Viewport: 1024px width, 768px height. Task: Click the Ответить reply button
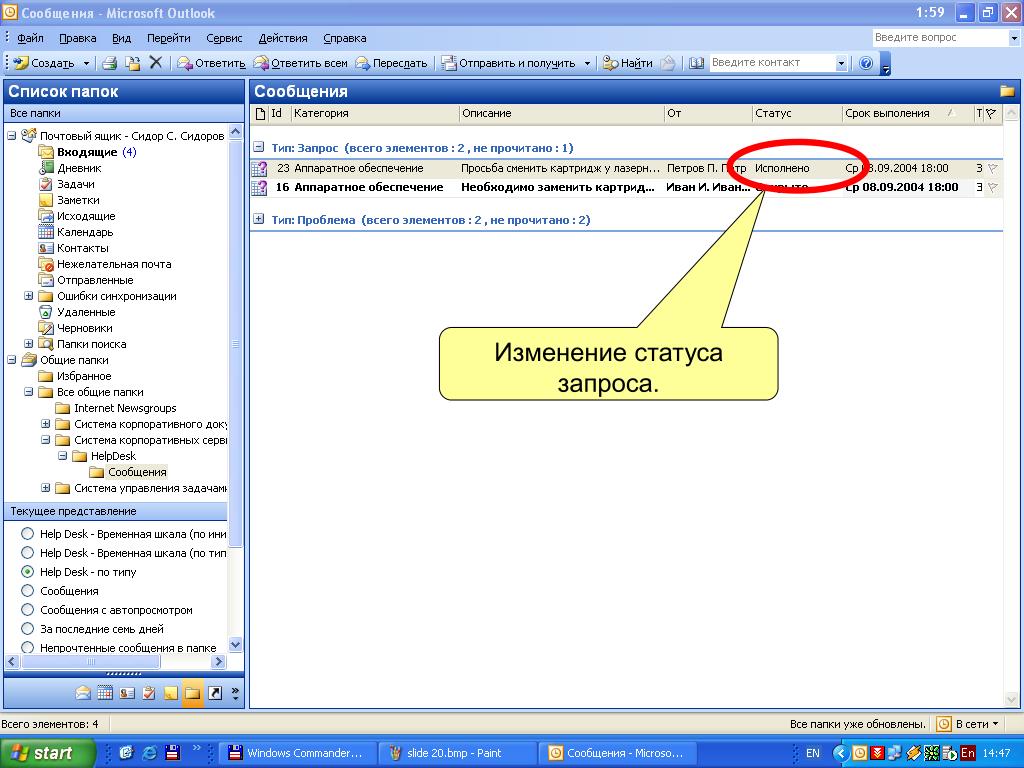coord(212,63)
